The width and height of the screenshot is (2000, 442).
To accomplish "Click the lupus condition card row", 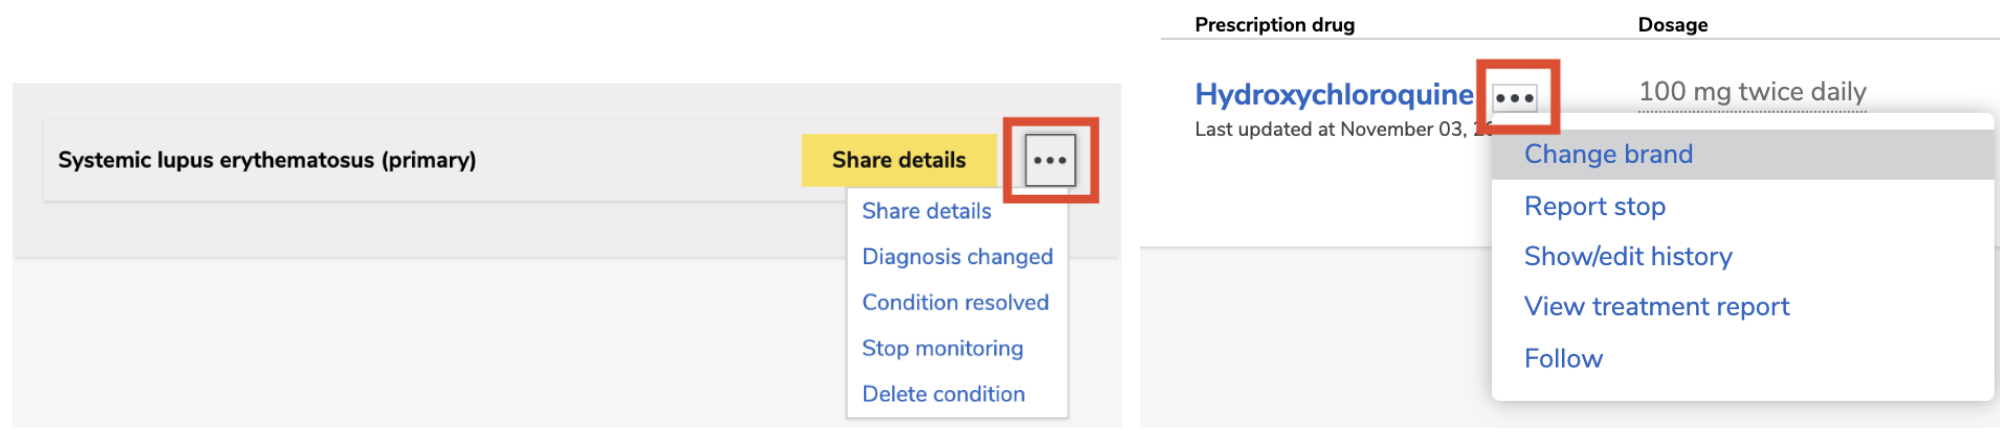I will coord(570,160).
